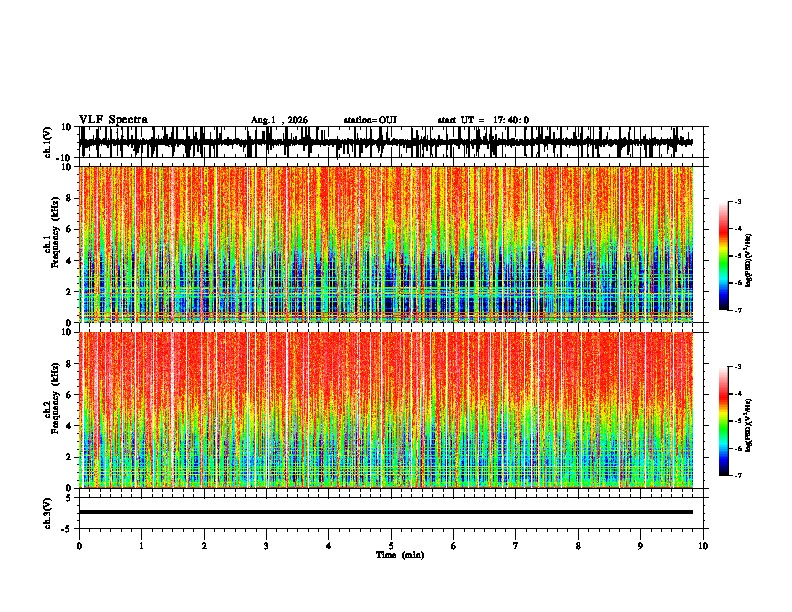Click inside the ch.1 spectrogram panel
The width and height of the screenshot is (792, 612).
pyautogui.click(x=386, y=244)
